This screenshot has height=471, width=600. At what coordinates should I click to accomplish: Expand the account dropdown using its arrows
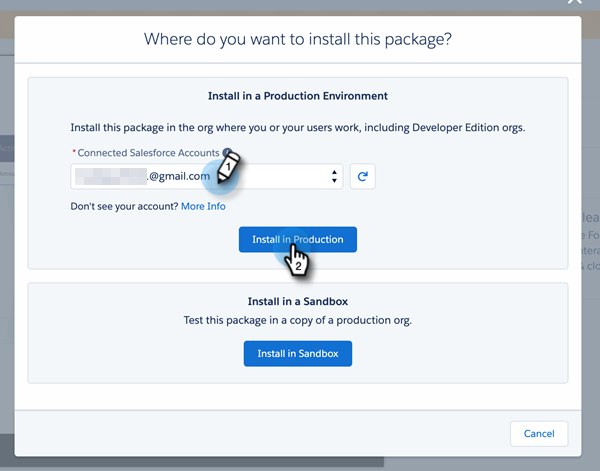click(x=334, y=177)
